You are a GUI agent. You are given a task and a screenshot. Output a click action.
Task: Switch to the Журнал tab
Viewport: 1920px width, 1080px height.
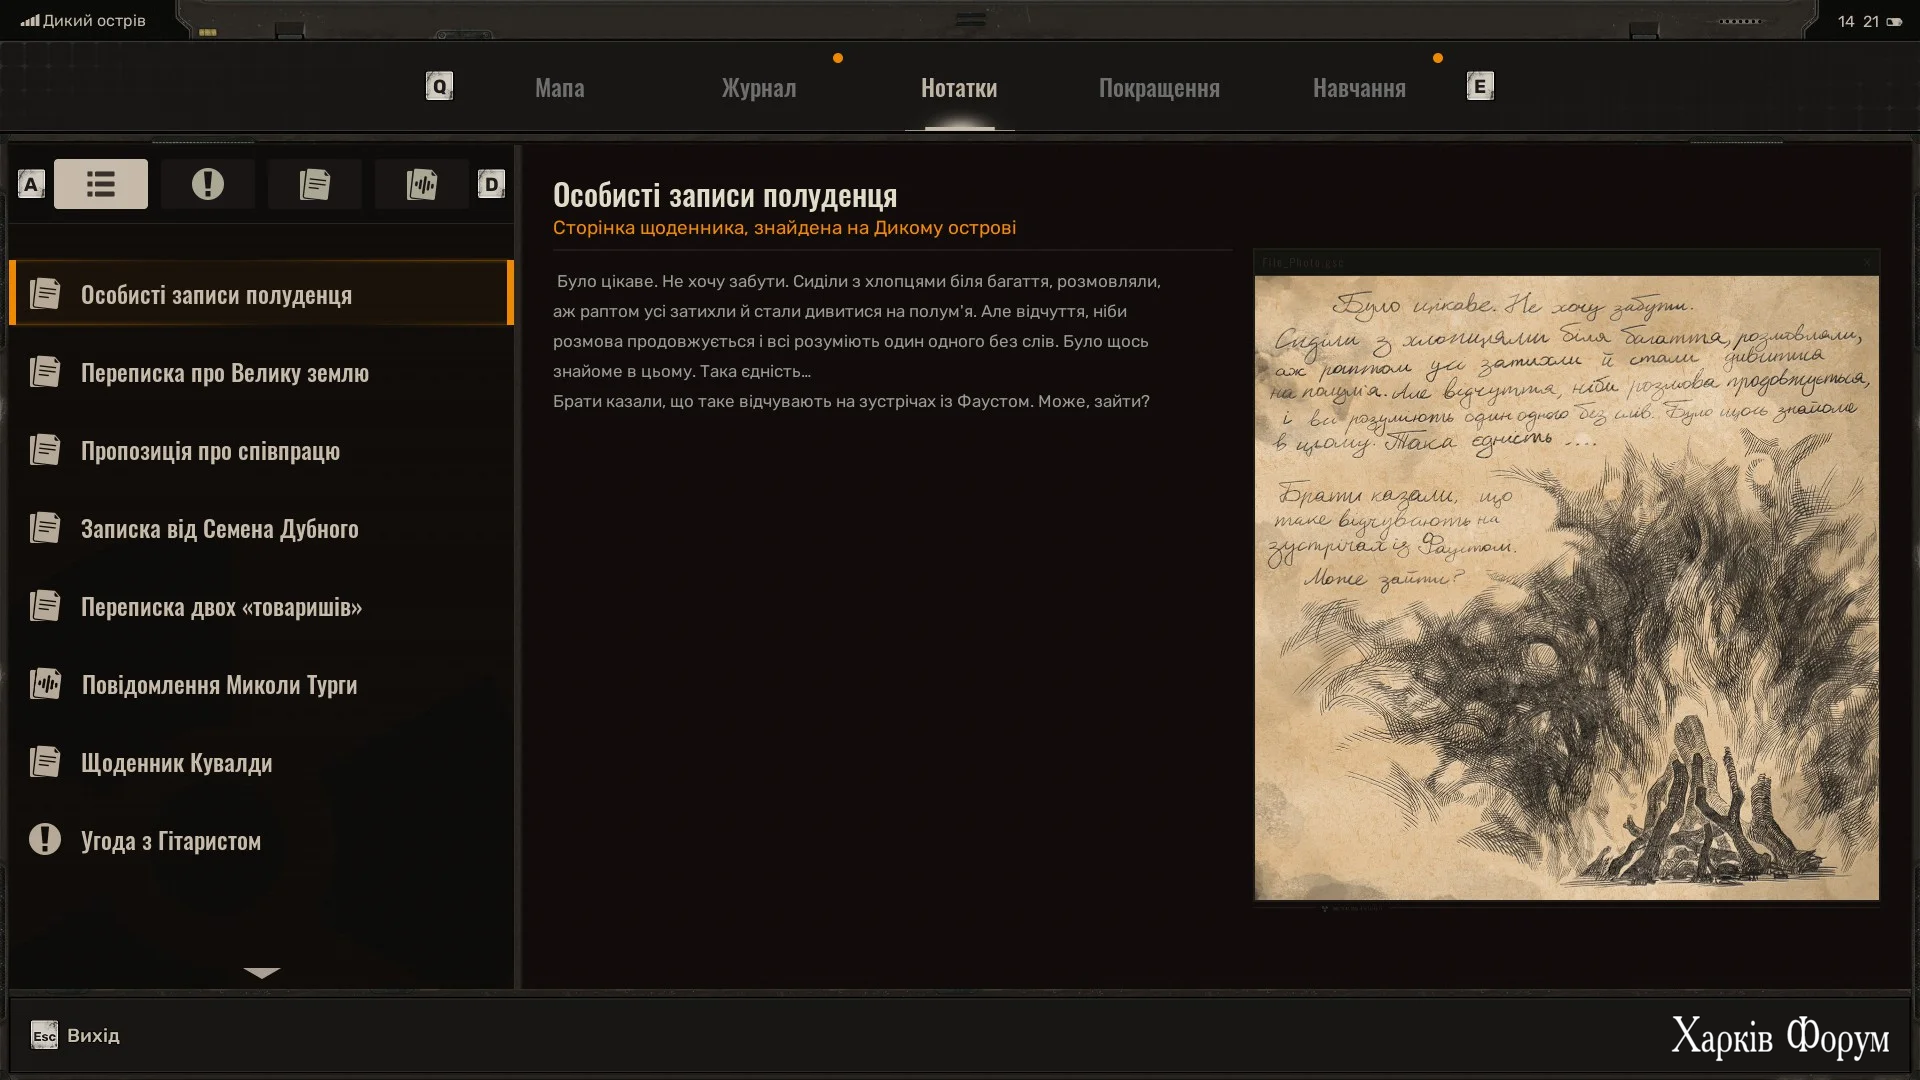[759, 88]
